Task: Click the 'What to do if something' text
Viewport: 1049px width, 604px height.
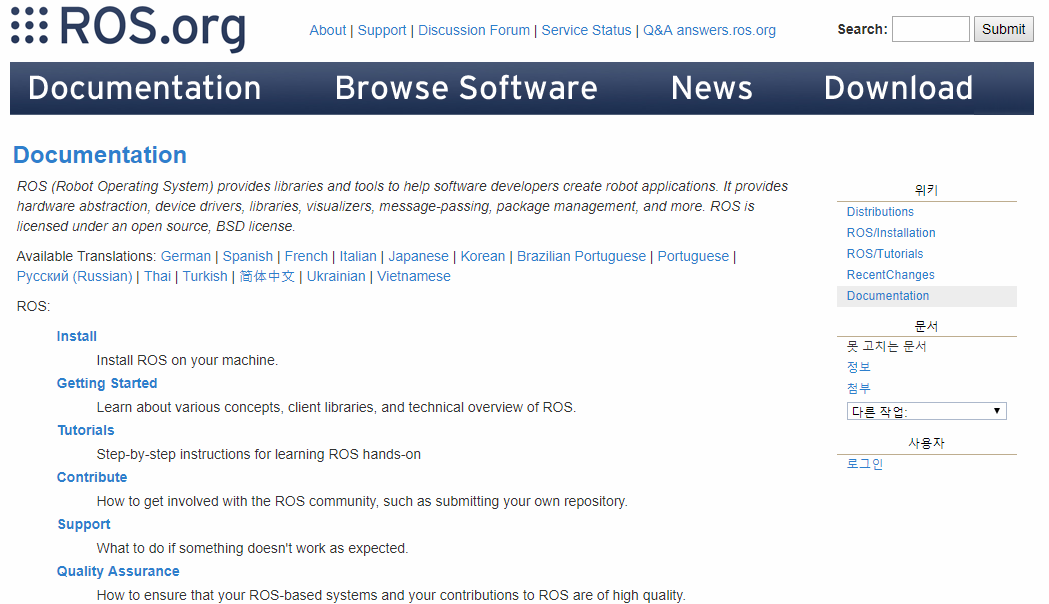Action: coord(252,548)
